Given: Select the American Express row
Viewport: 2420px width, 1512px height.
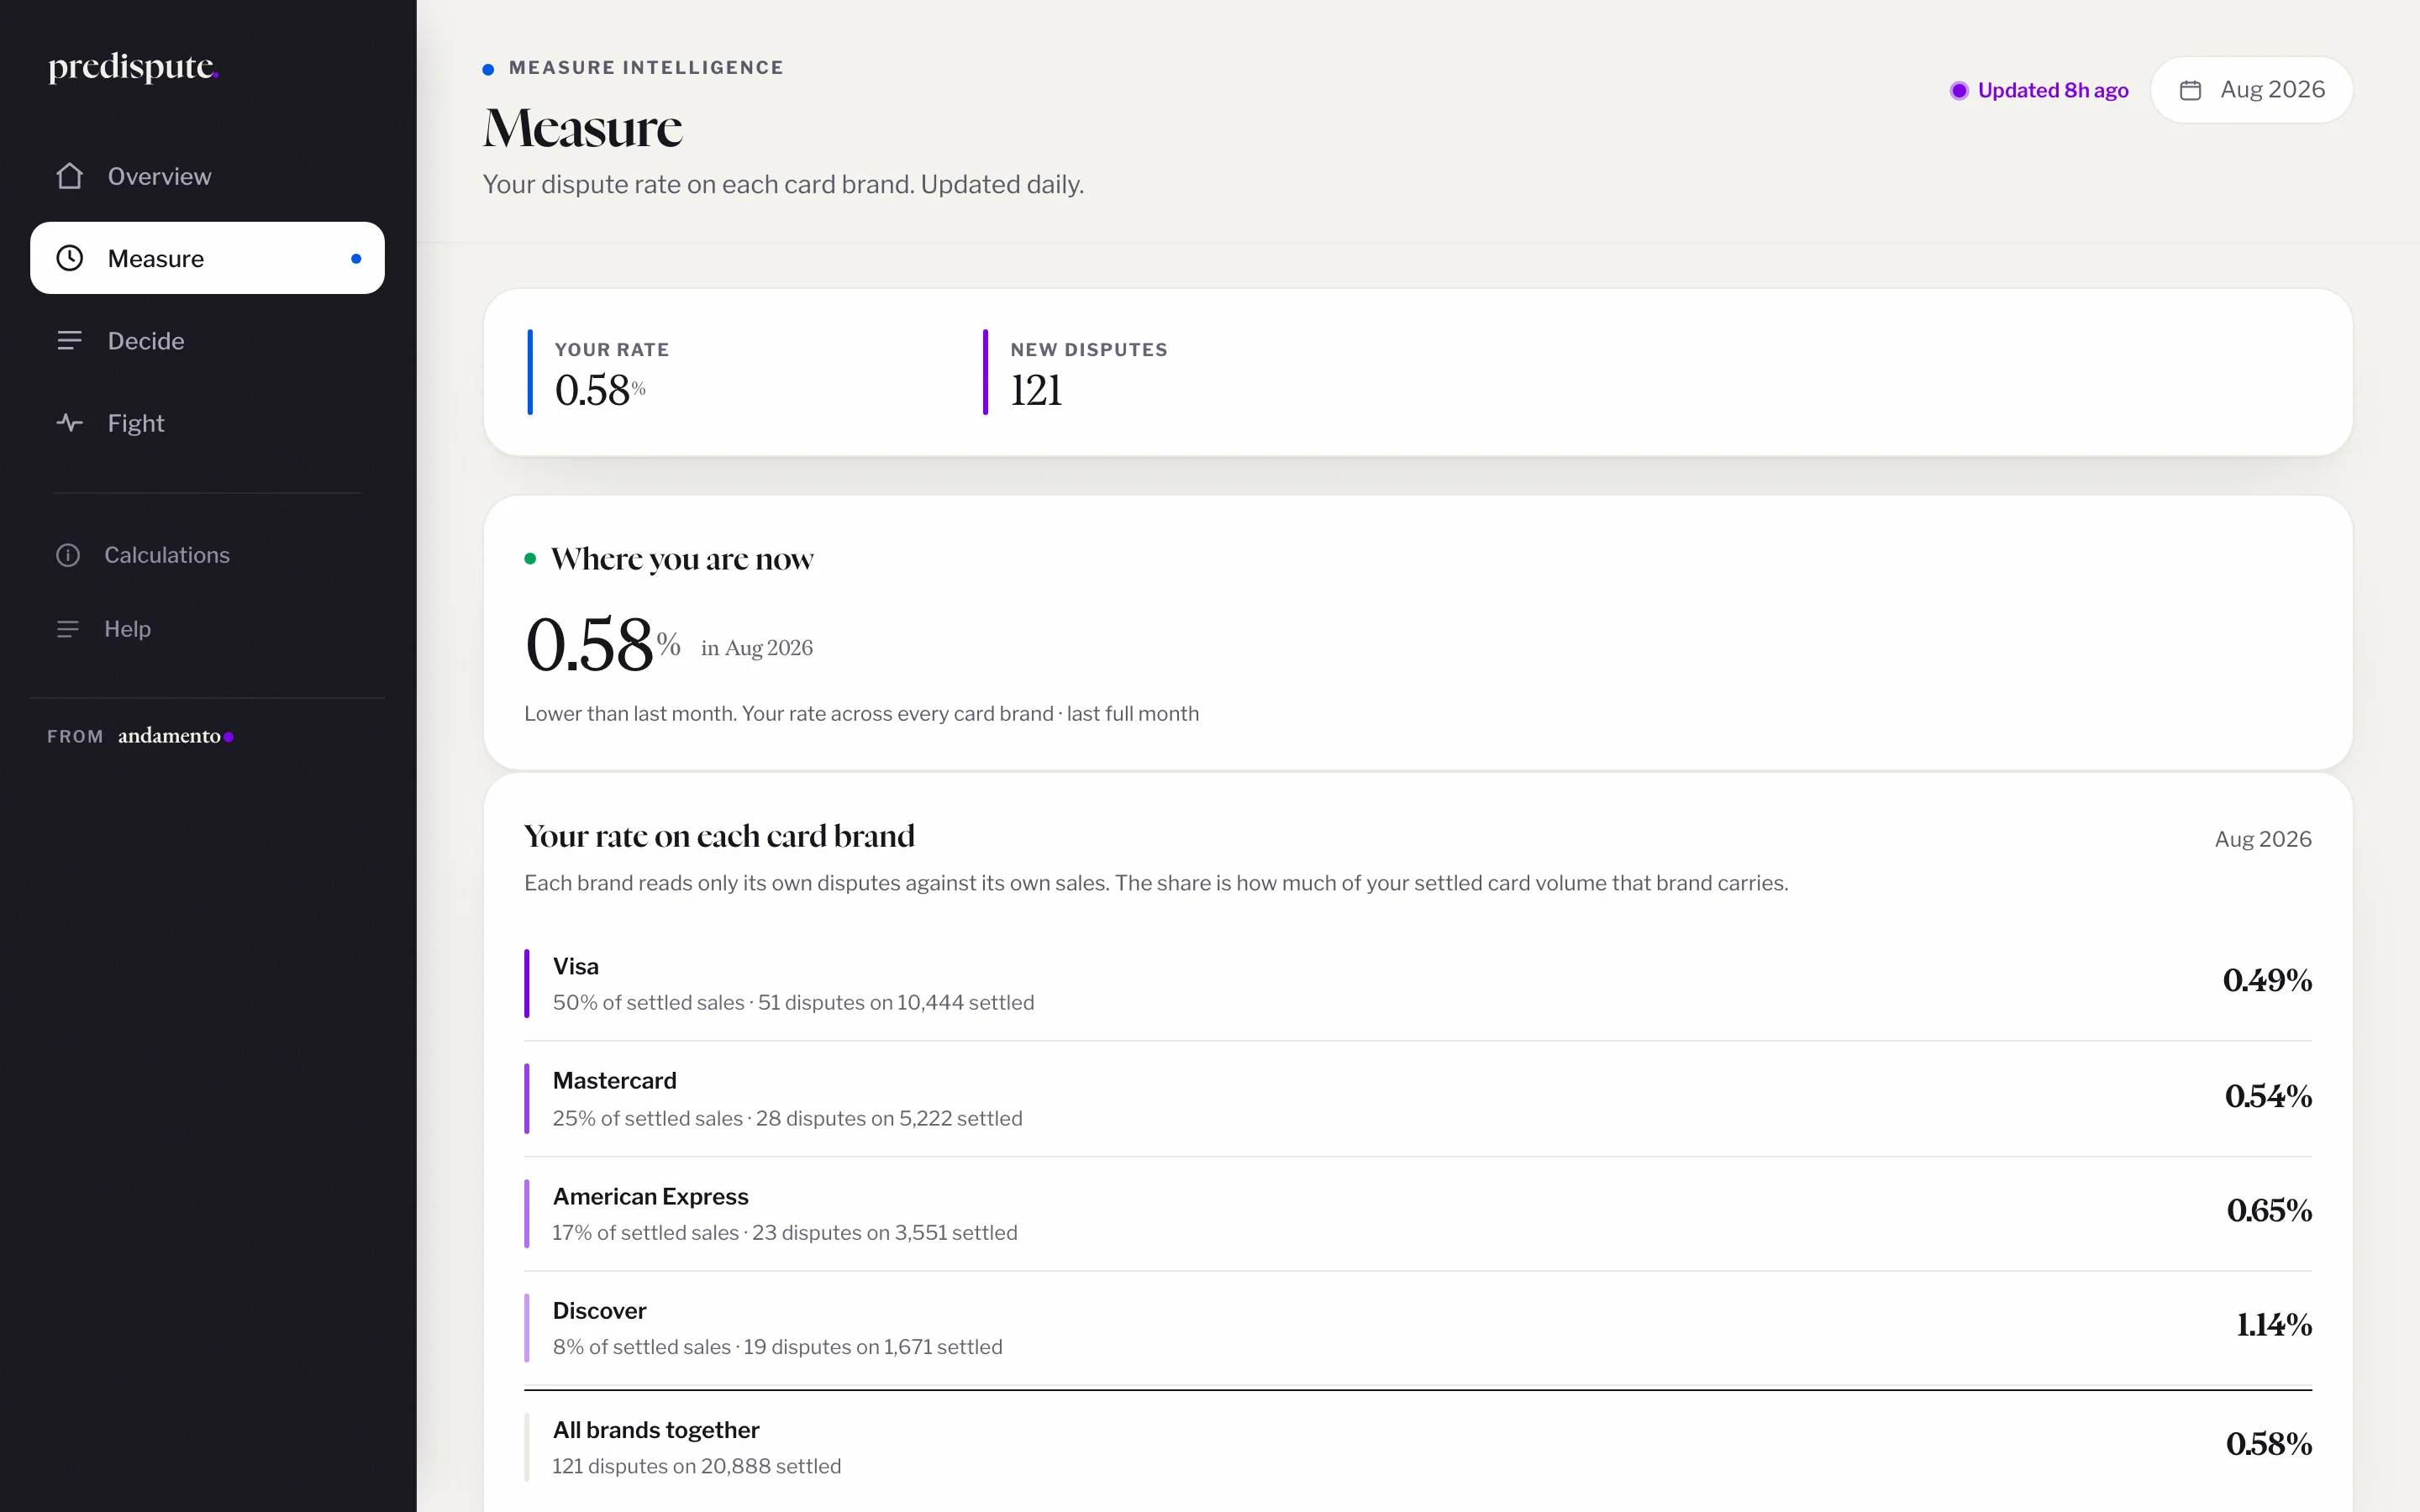Looking at the screenshot, I should 1417,1214.
